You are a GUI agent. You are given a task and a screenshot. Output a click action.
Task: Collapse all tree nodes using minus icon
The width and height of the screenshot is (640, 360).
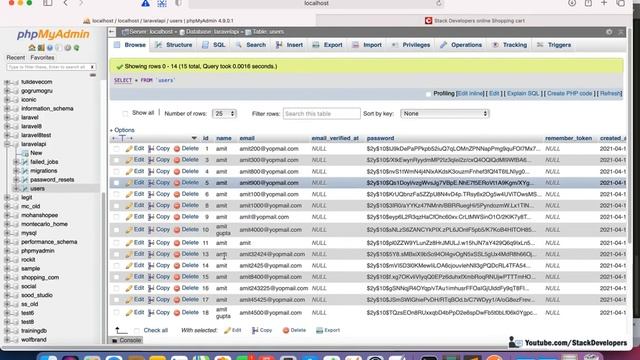click(x=93, y=75)
